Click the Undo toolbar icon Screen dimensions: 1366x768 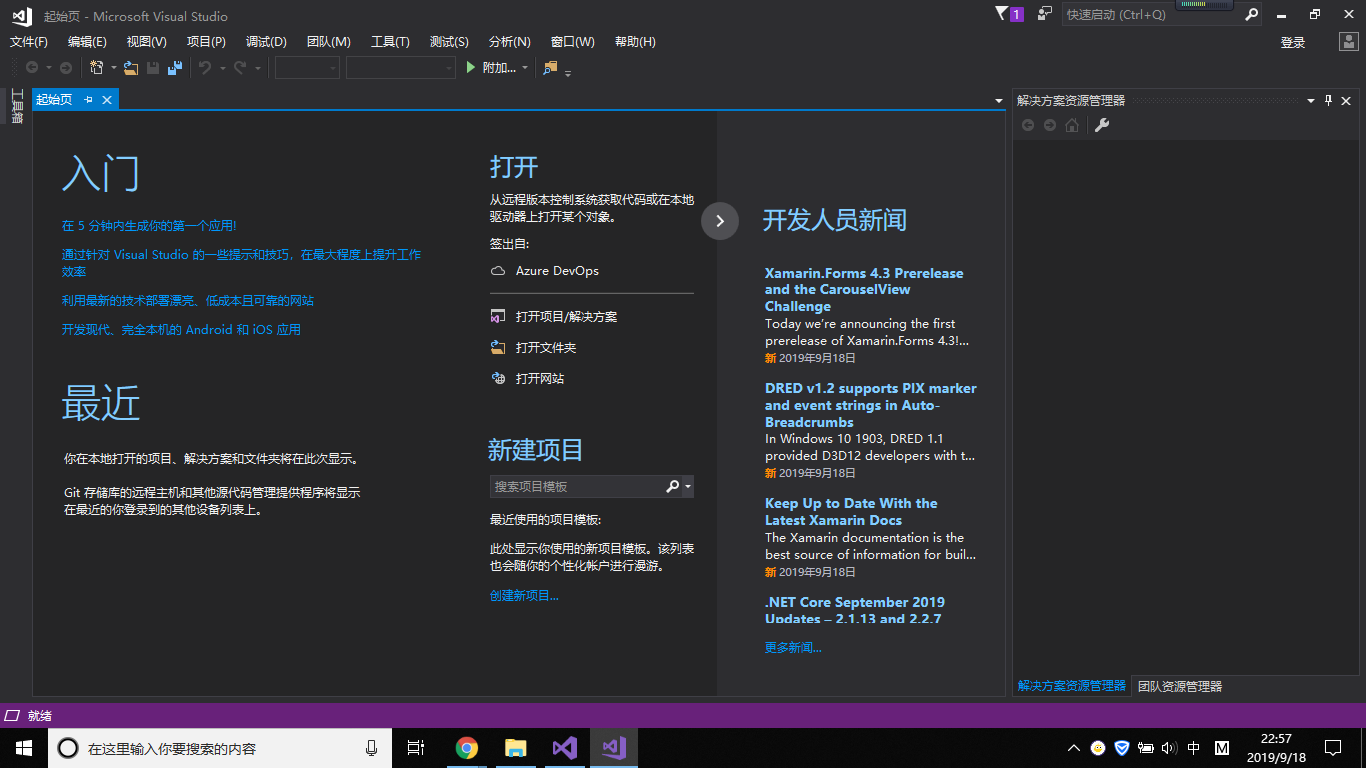coord(205,68)
